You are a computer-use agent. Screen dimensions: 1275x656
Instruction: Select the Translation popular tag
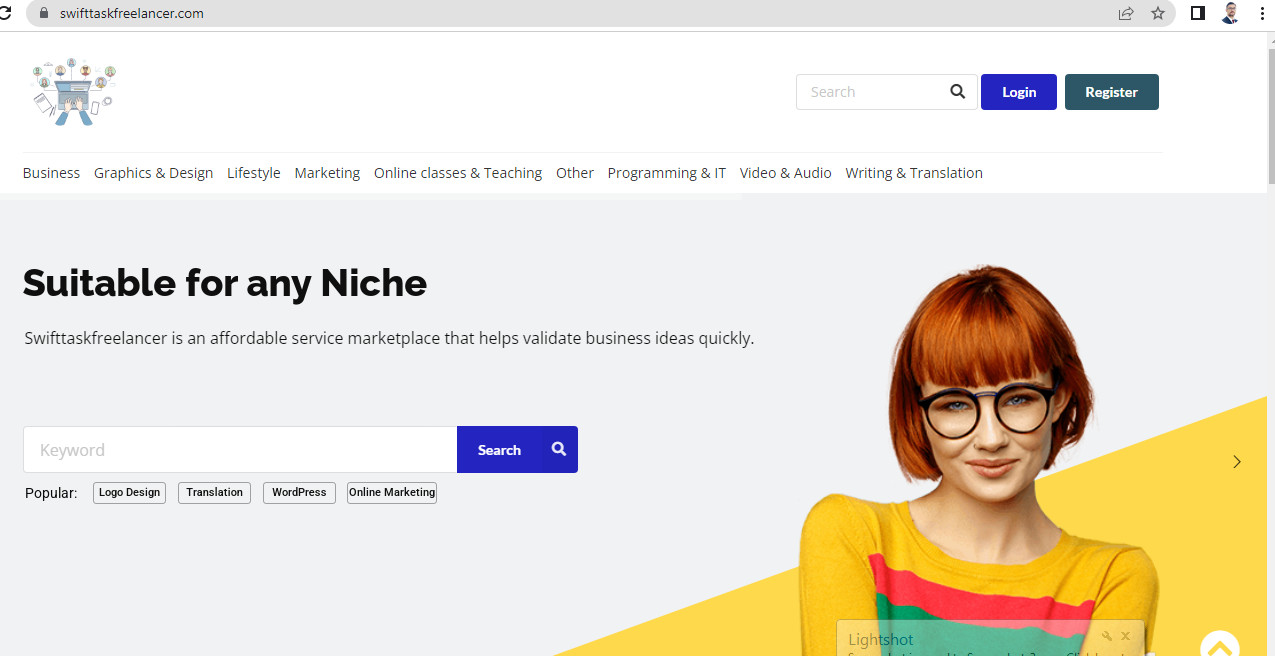[x=215, y=493]
